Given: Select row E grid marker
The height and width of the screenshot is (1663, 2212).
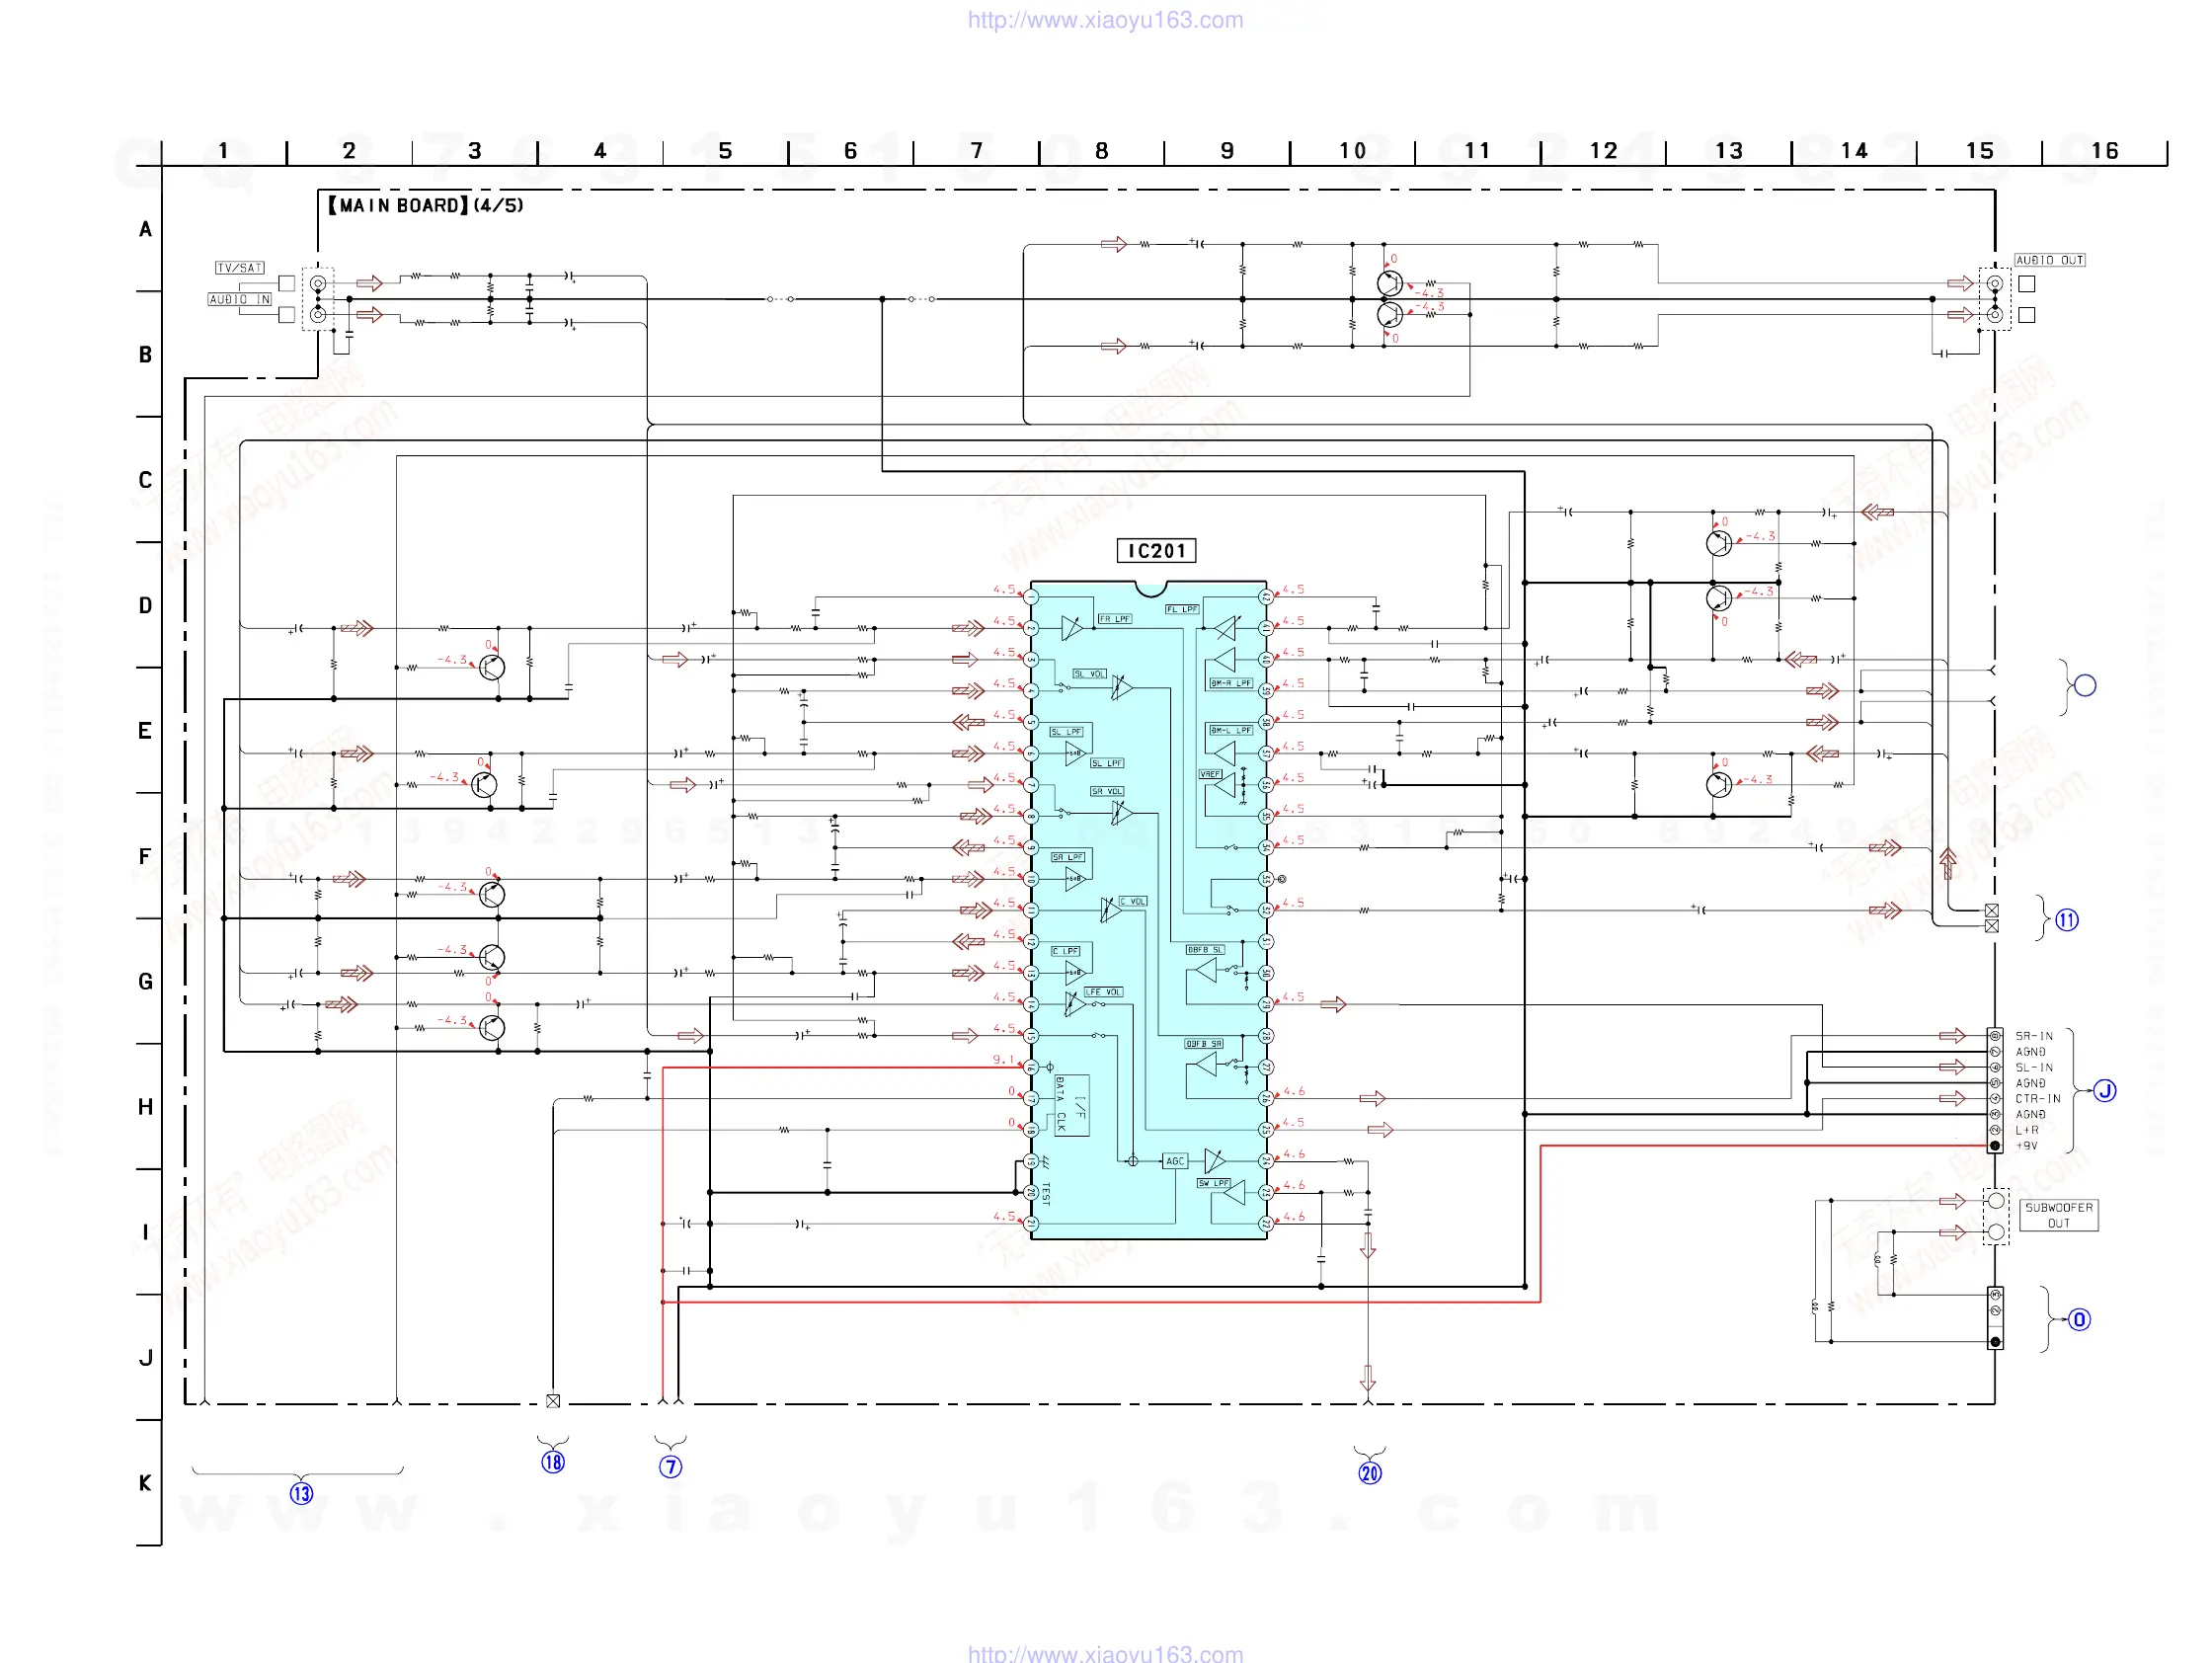Looking at the screenshot, I should 145,731.
